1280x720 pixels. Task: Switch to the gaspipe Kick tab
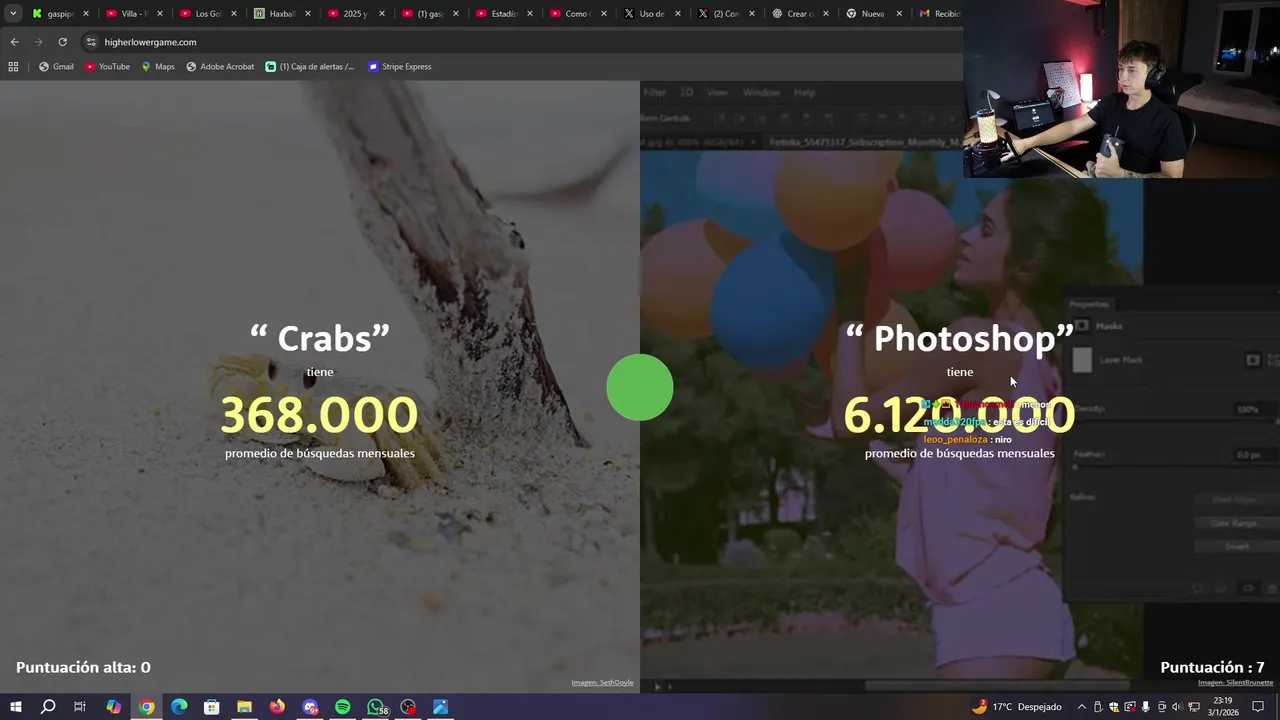60,14
